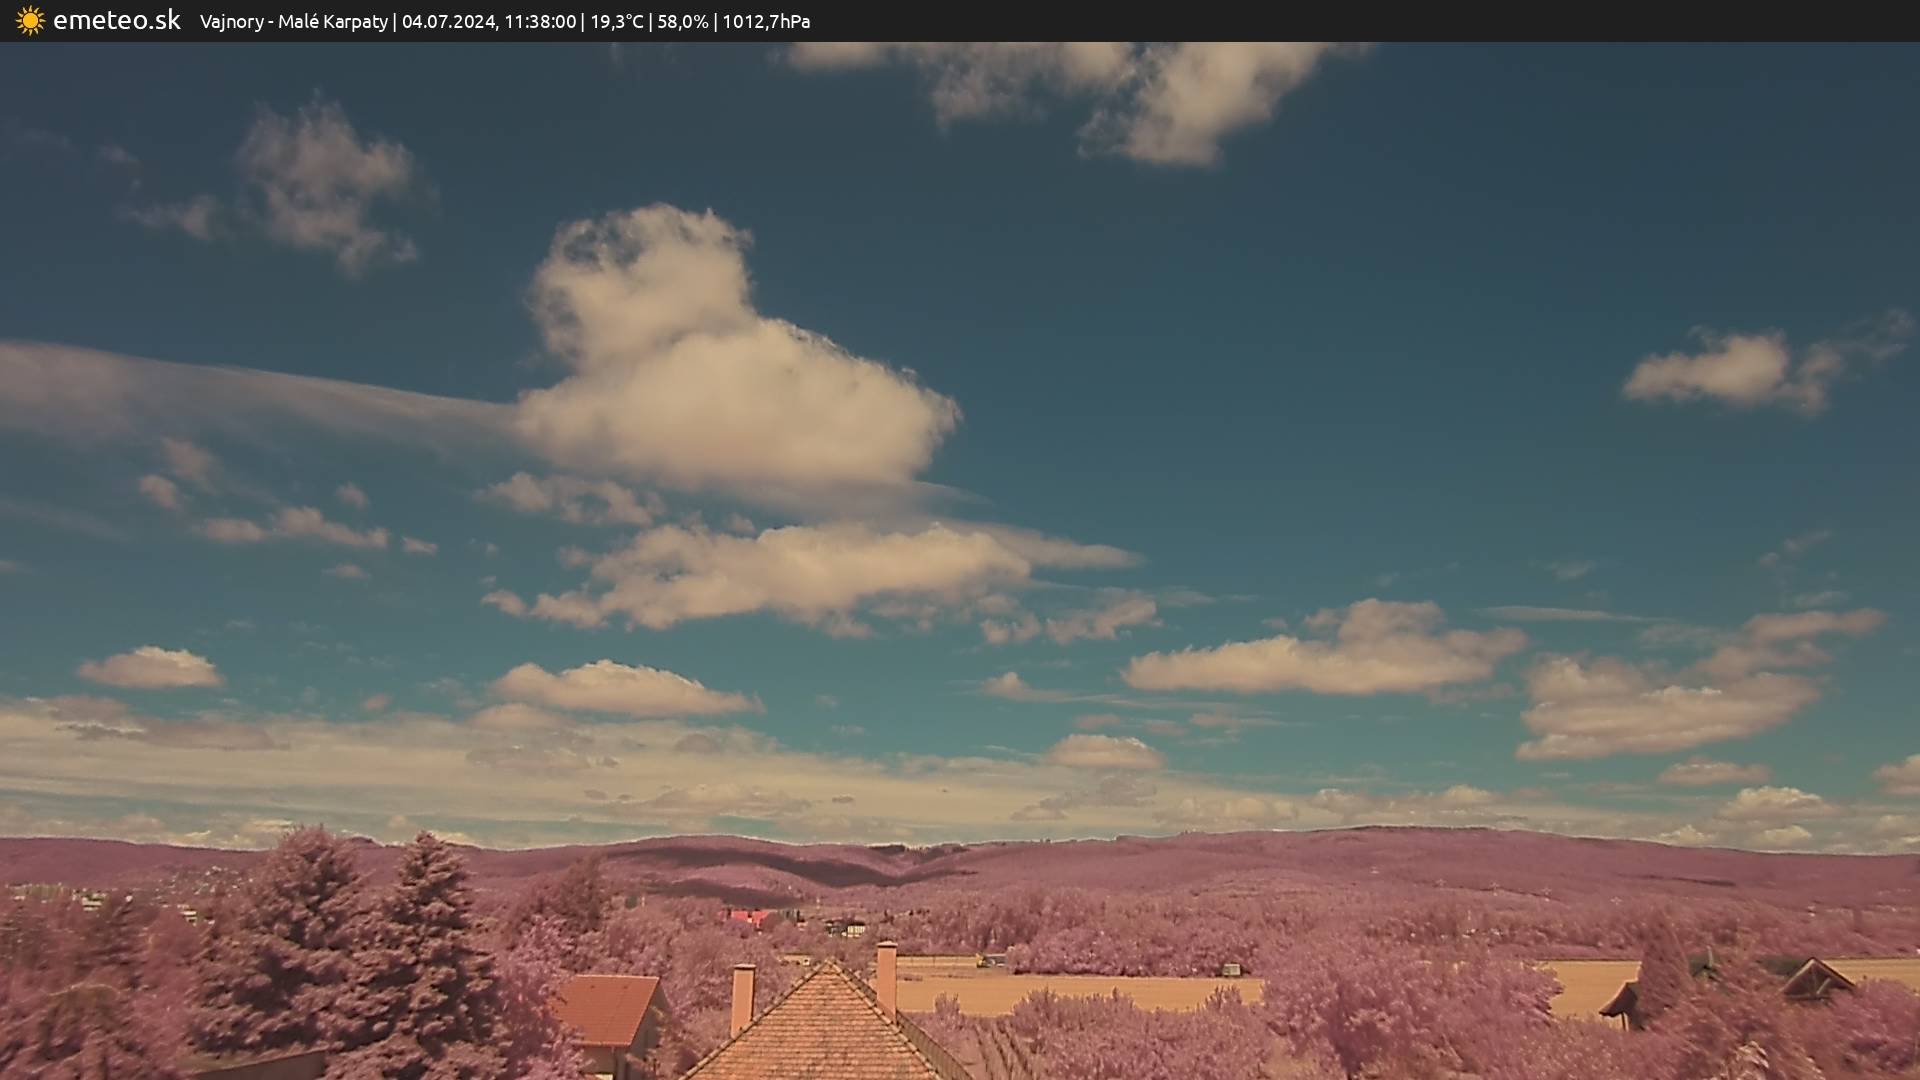Image resolution: width=1920 pixels, height=1080 pixels.
Task: Click the Vajnory - Malé Karpaty location label
Action: [x=293, y=21]
